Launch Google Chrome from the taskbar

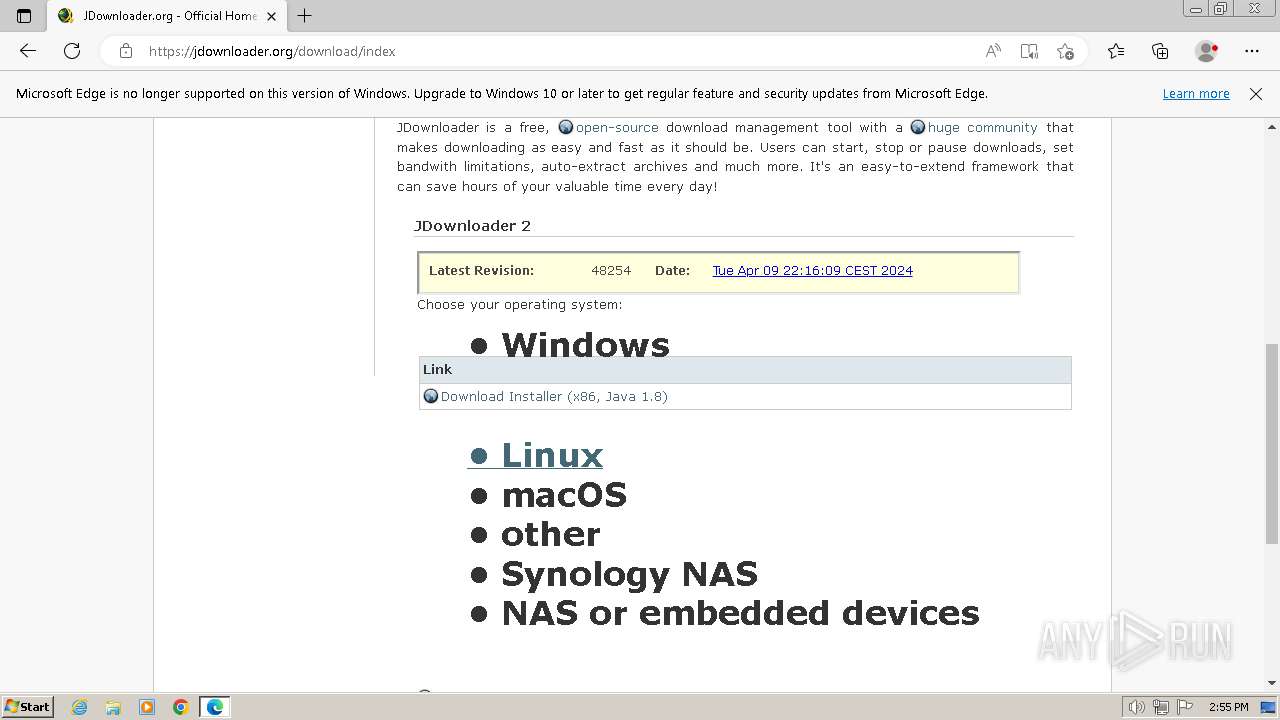coord(181,707)
